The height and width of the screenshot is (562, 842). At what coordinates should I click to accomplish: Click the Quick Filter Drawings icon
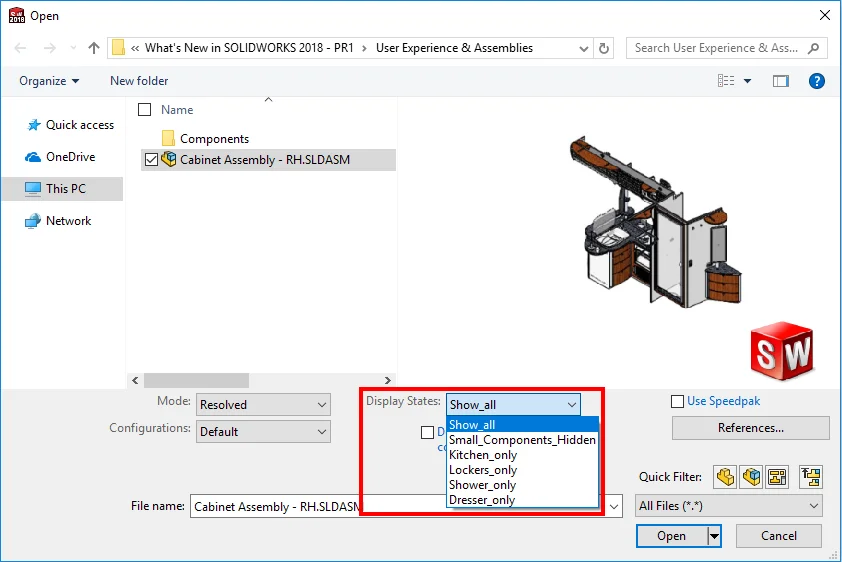(776, 477)
